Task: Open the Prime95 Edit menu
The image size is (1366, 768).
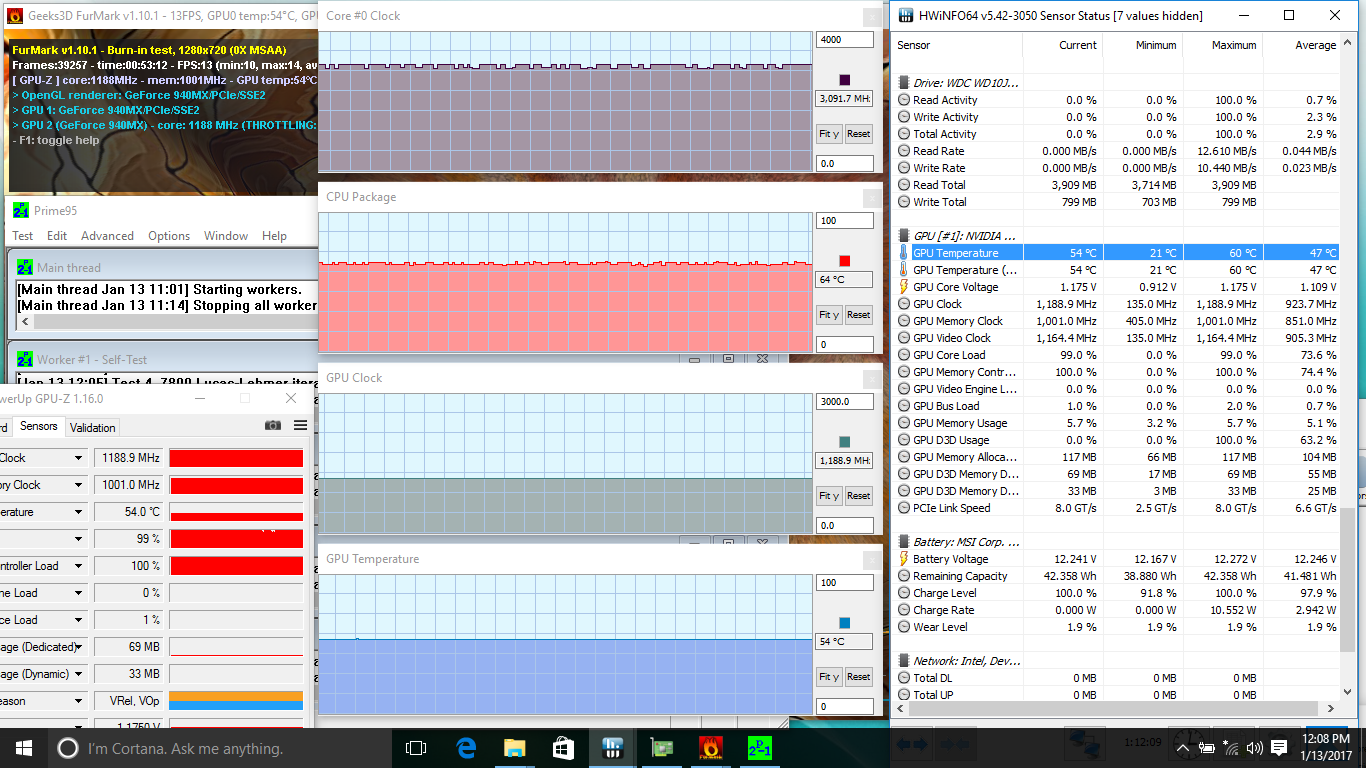Action: click(57, 236)
